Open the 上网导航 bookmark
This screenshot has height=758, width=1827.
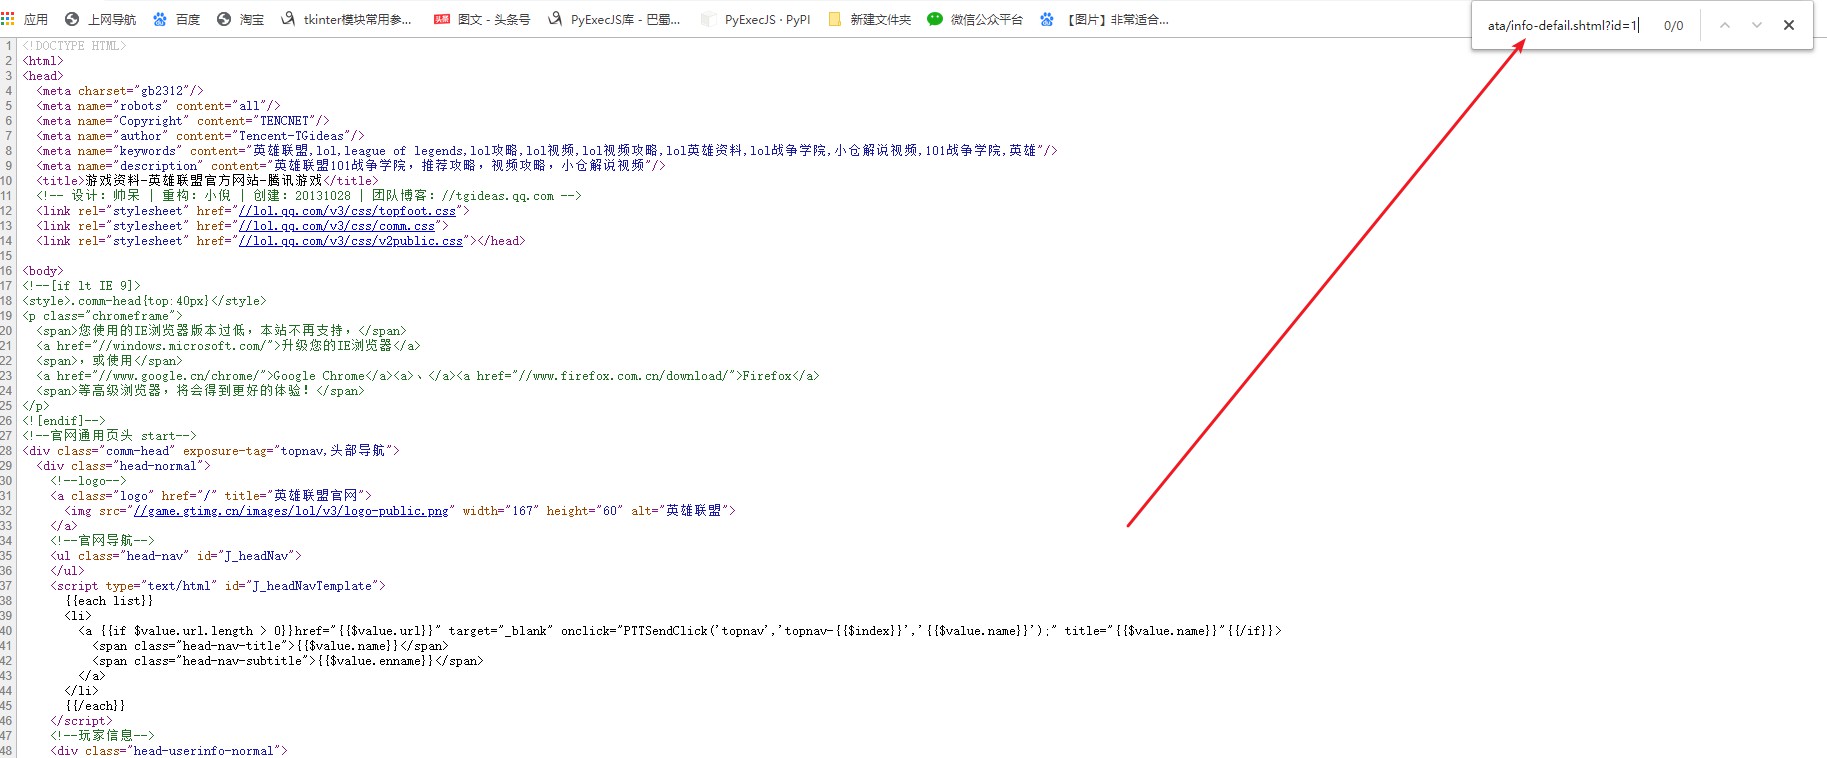click(100, 19)
